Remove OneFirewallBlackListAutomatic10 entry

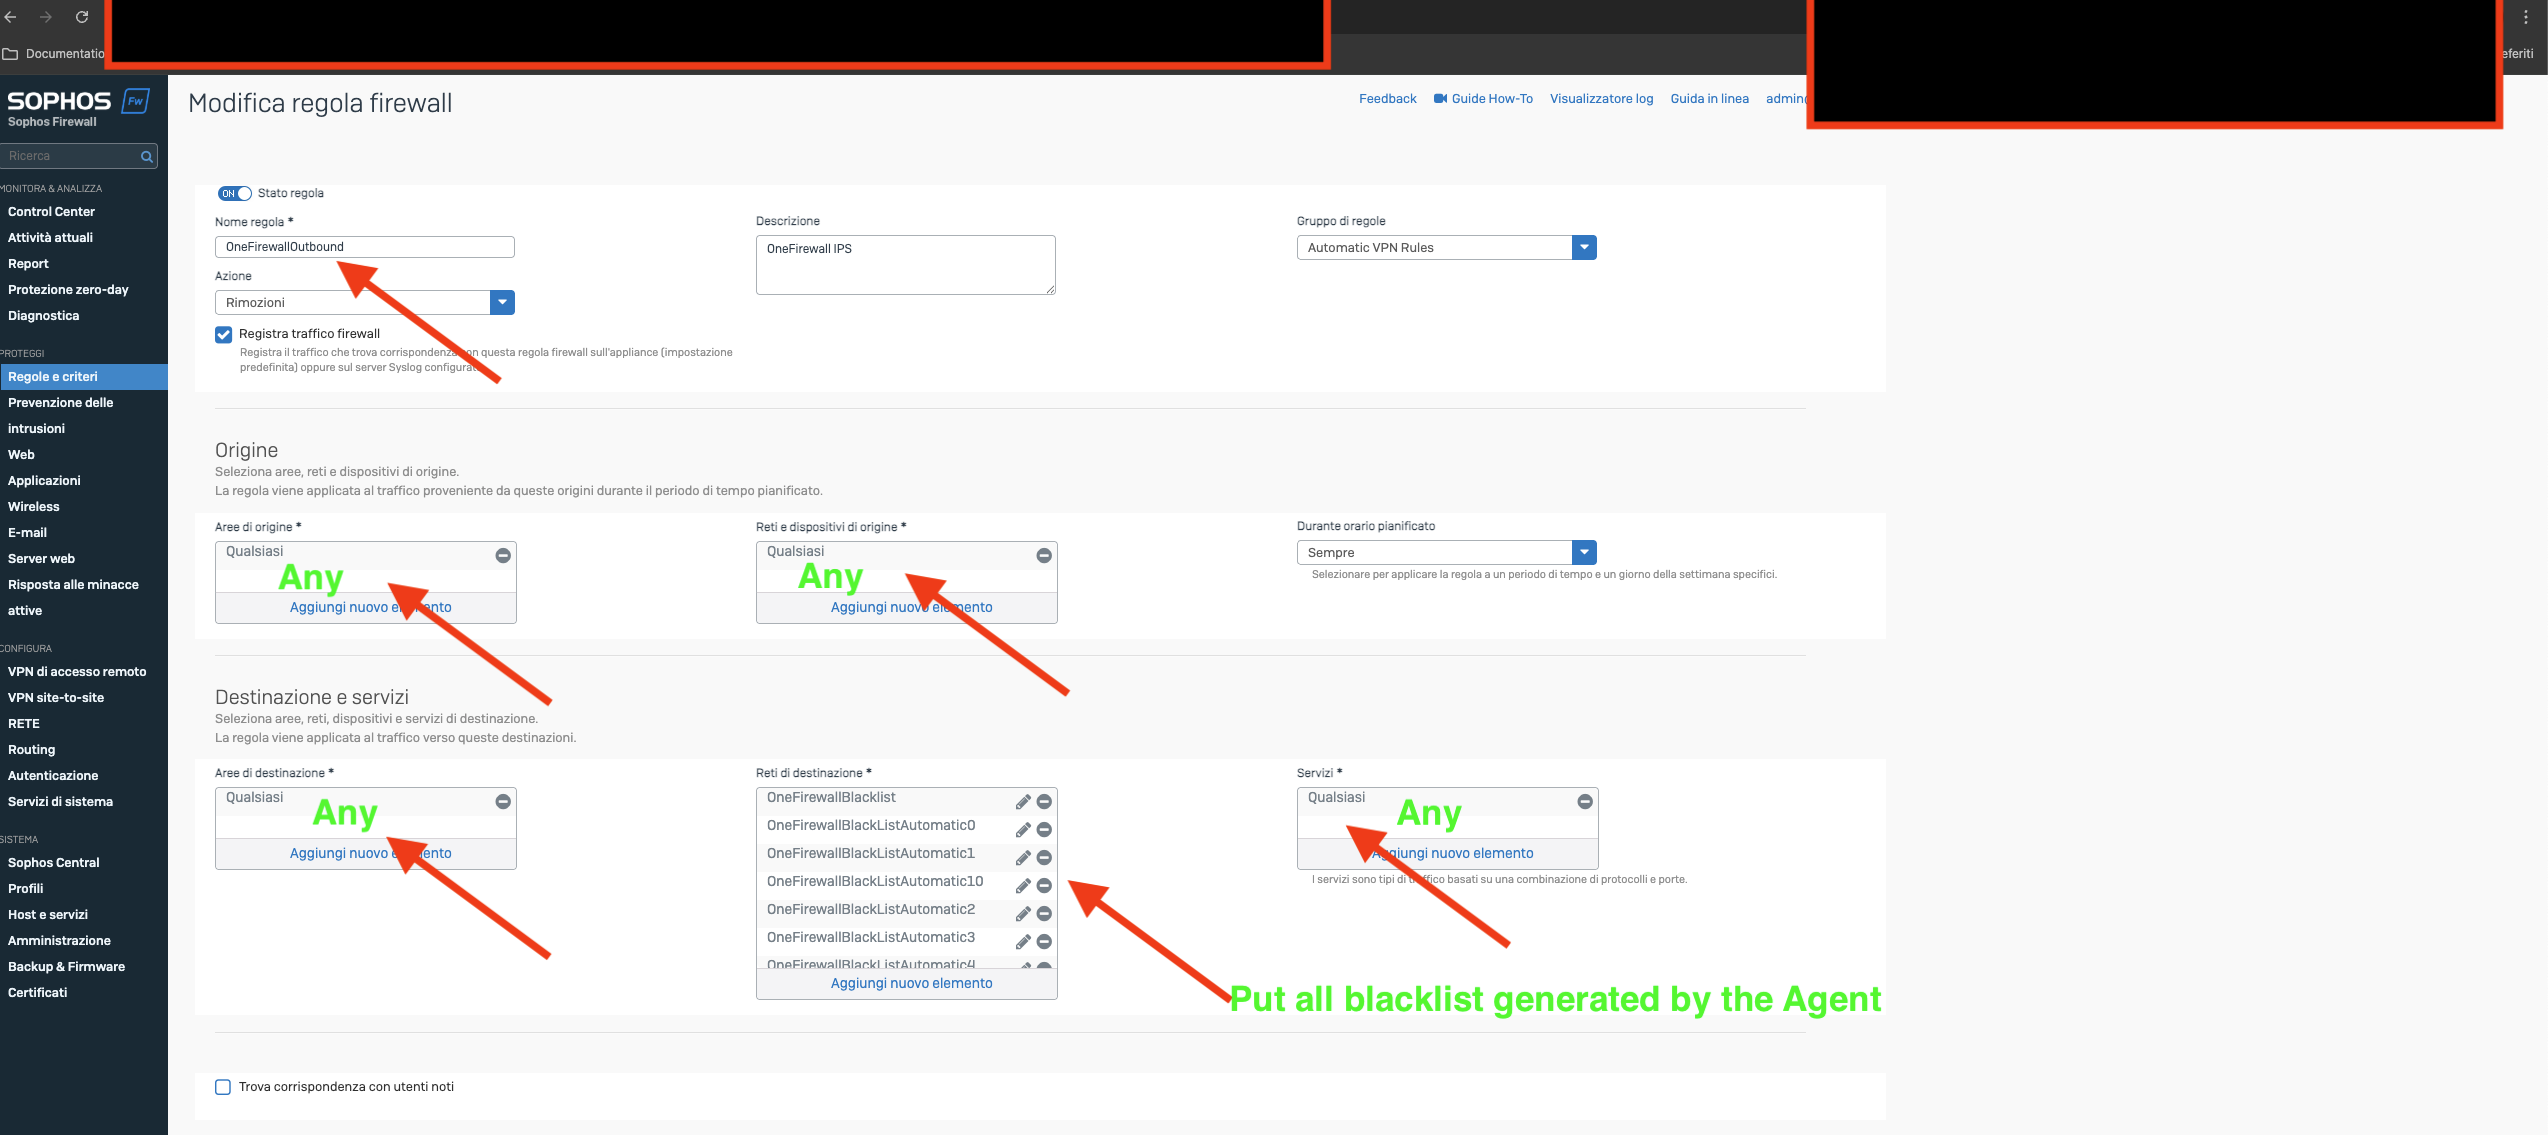[x=1044, y=886]
